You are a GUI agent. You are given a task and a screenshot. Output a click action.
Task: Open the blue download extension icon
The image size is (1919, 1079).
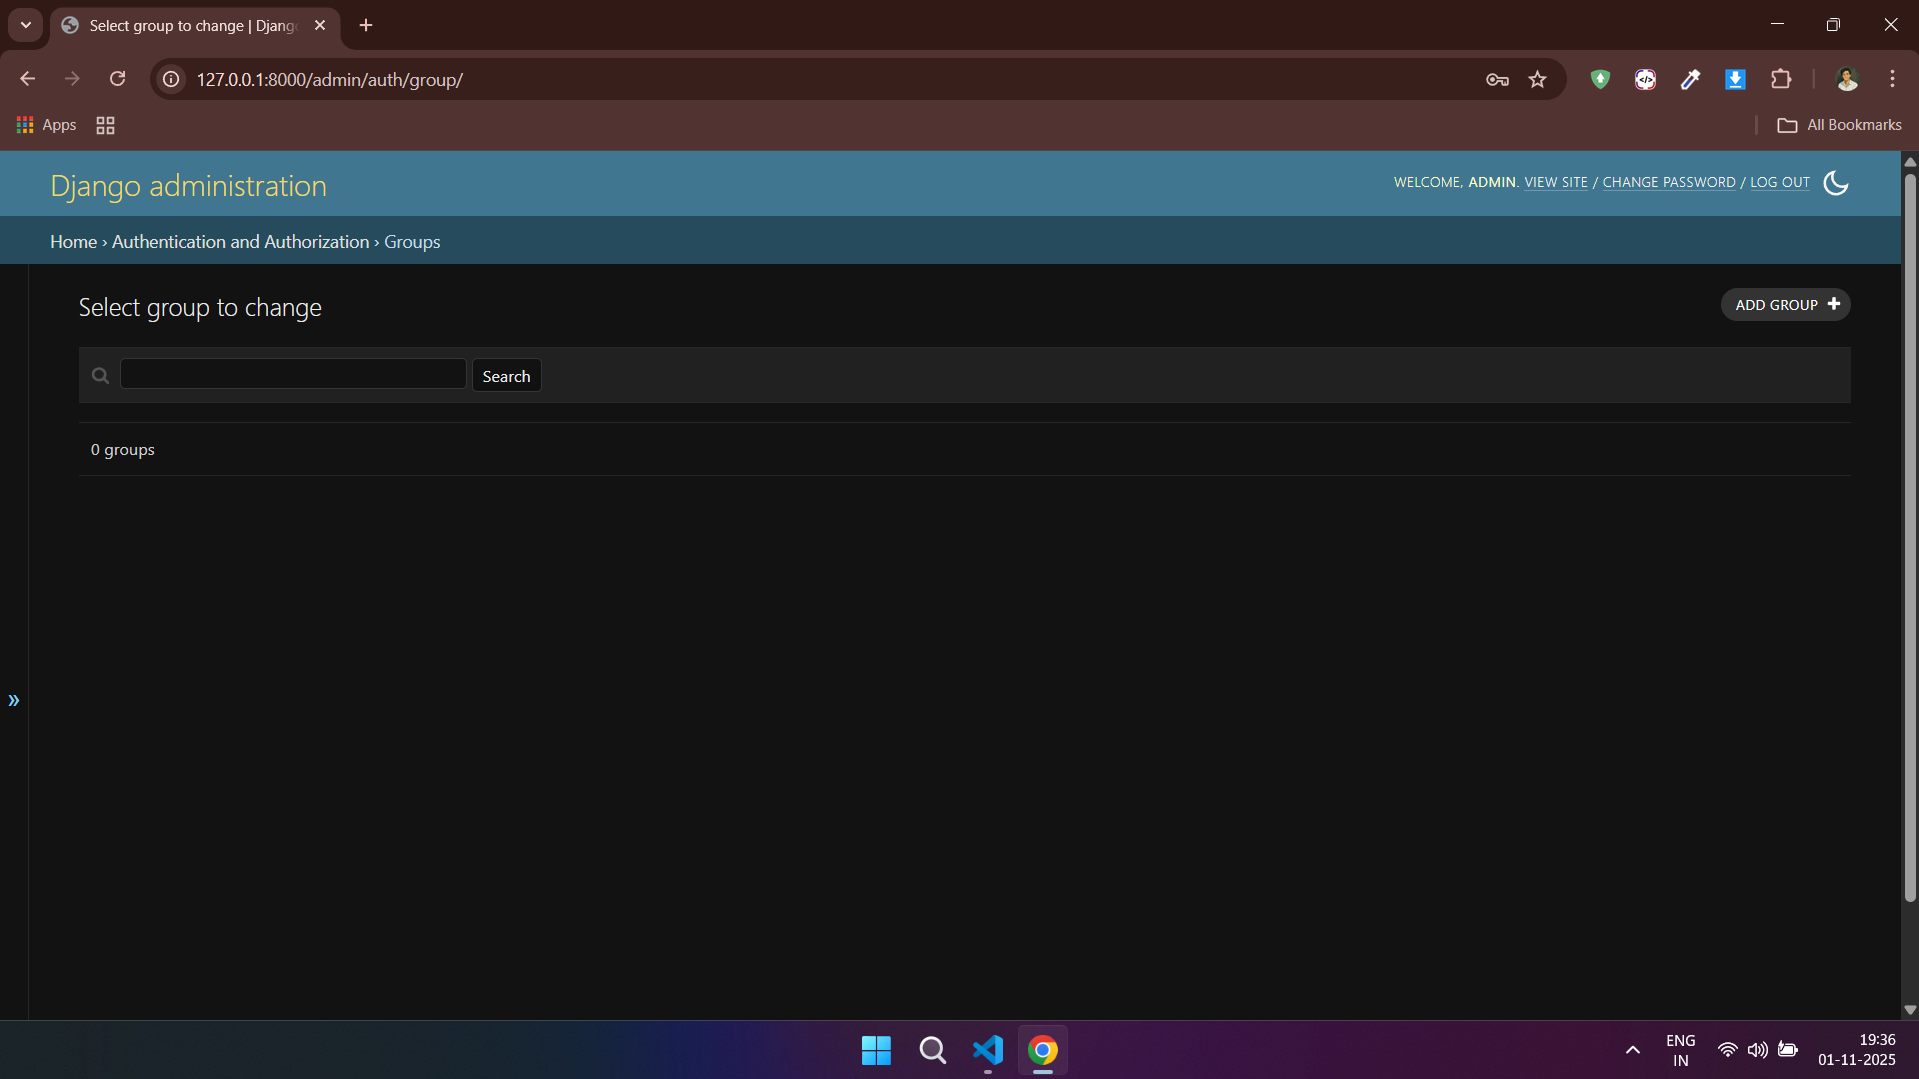click(1735, 80)
